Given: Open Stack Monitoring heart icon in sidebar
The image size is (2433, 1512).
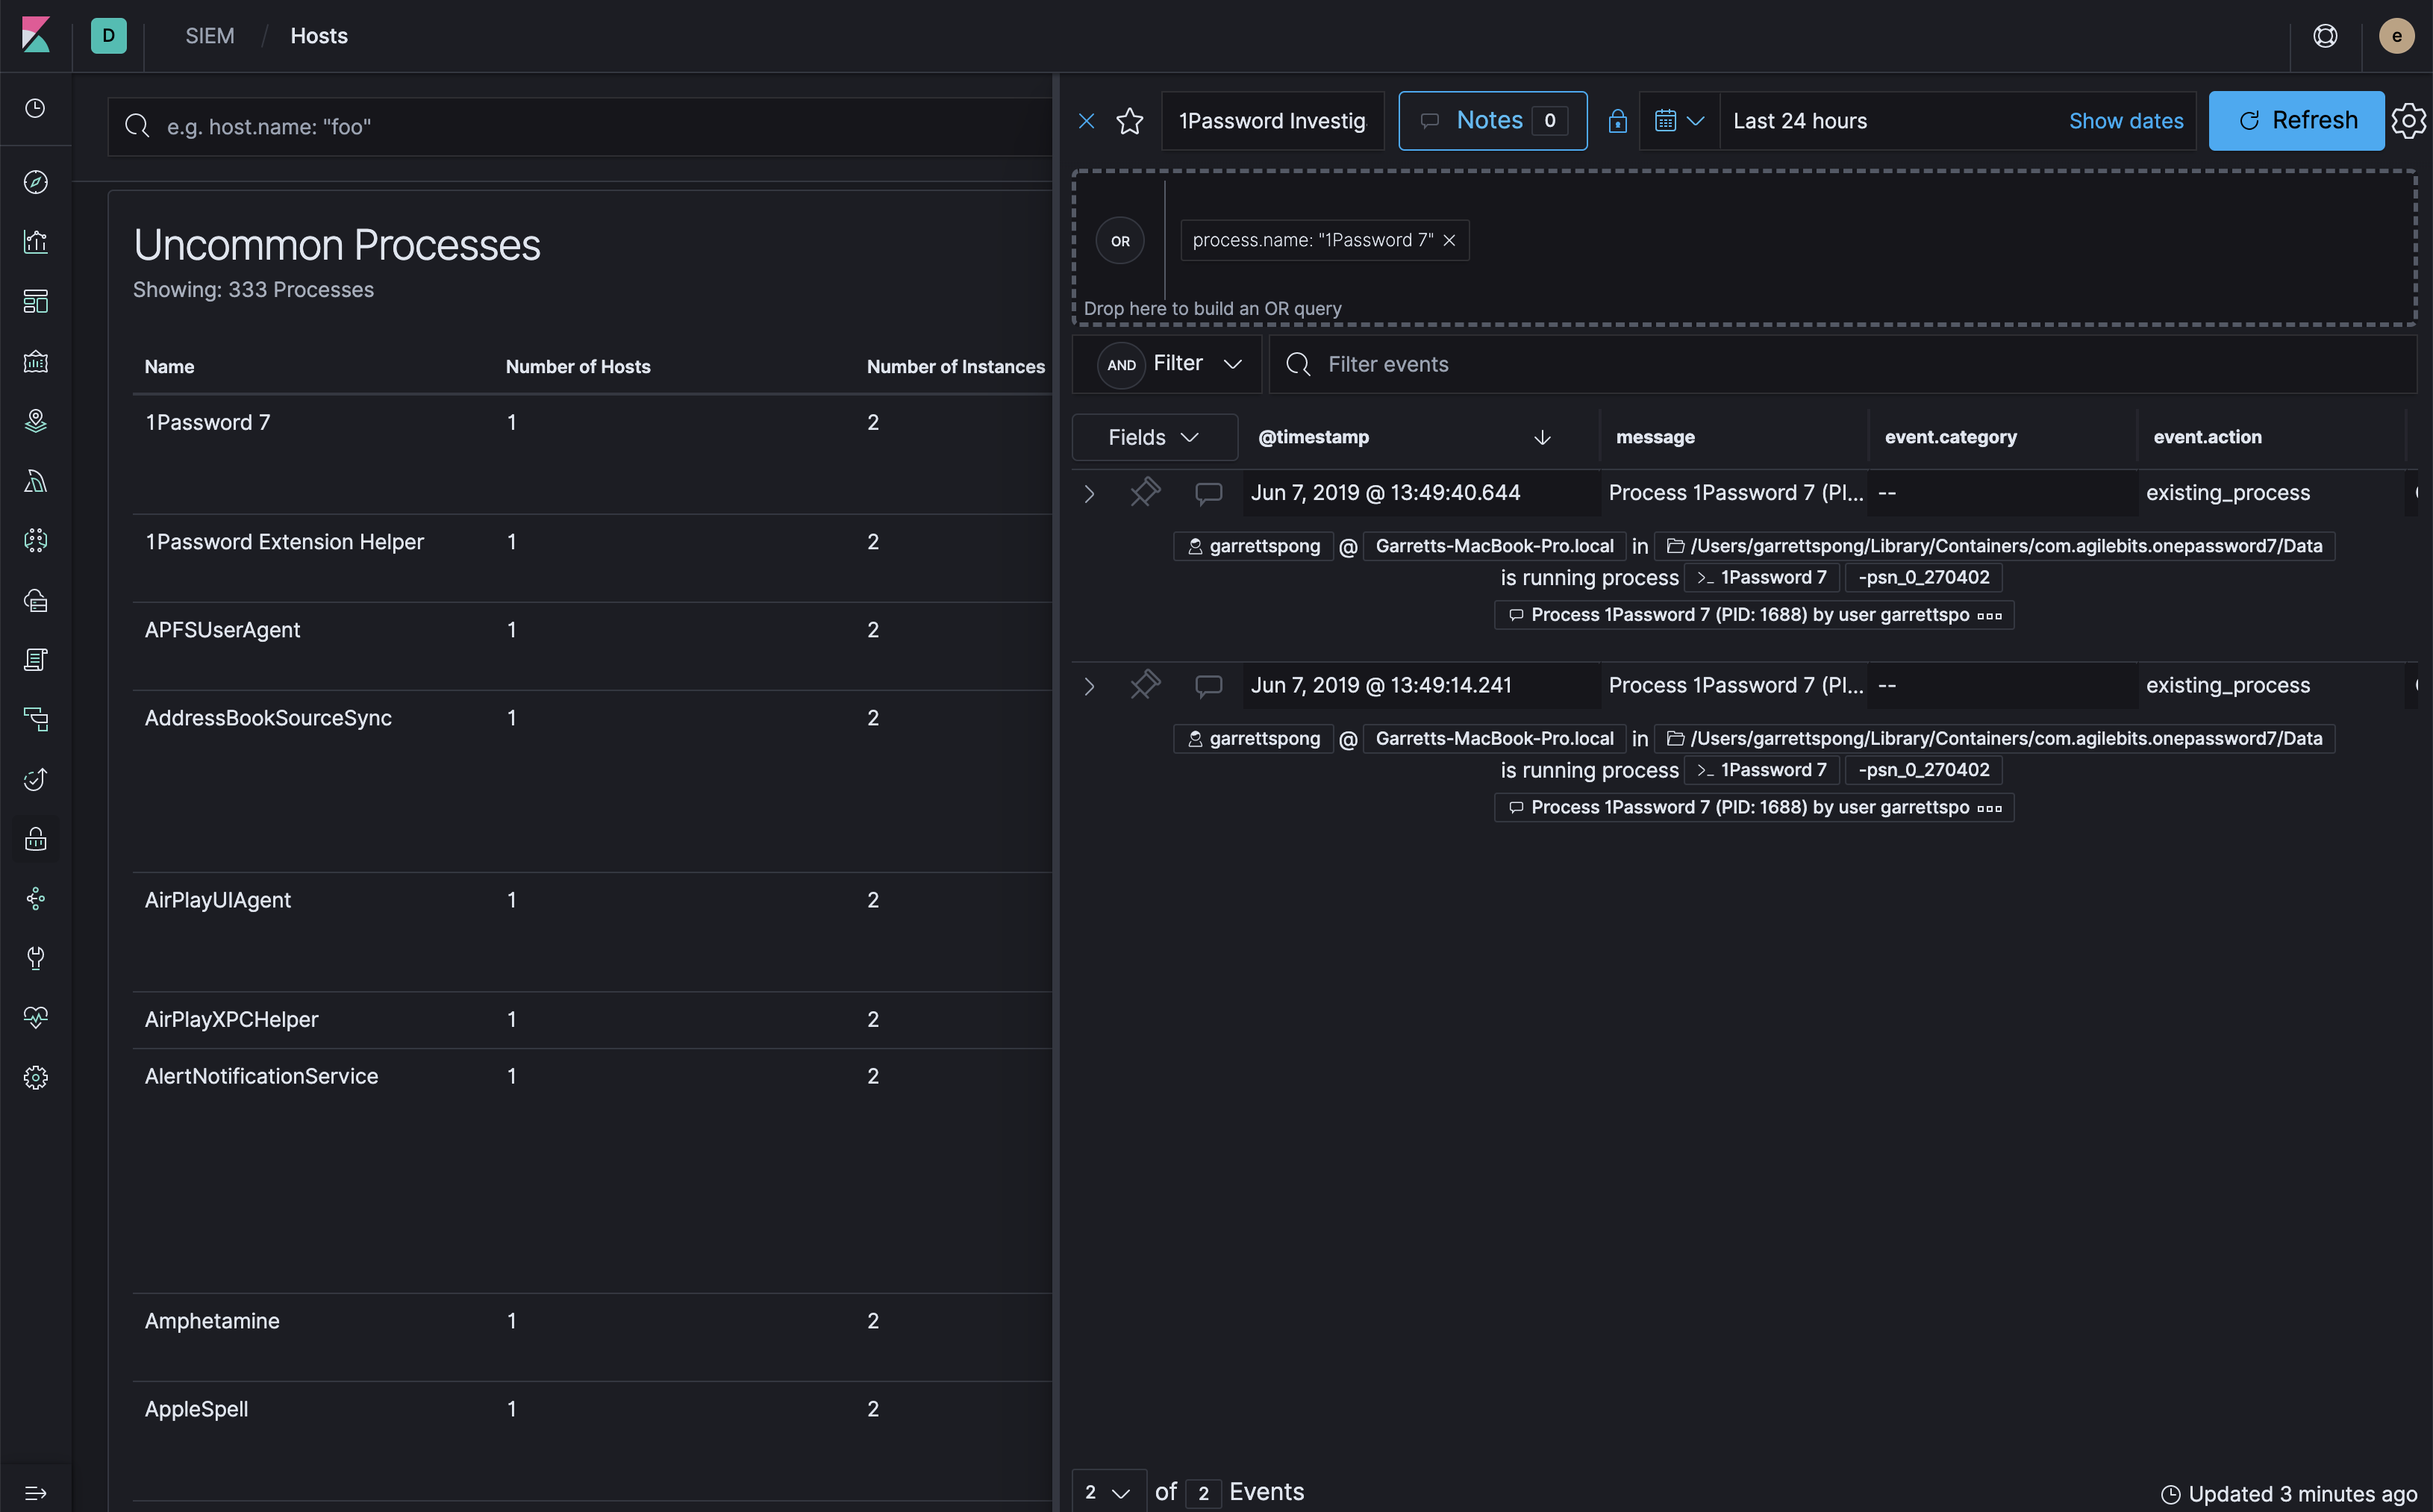Looking at the screenshot, I should tap(36, 1017).
